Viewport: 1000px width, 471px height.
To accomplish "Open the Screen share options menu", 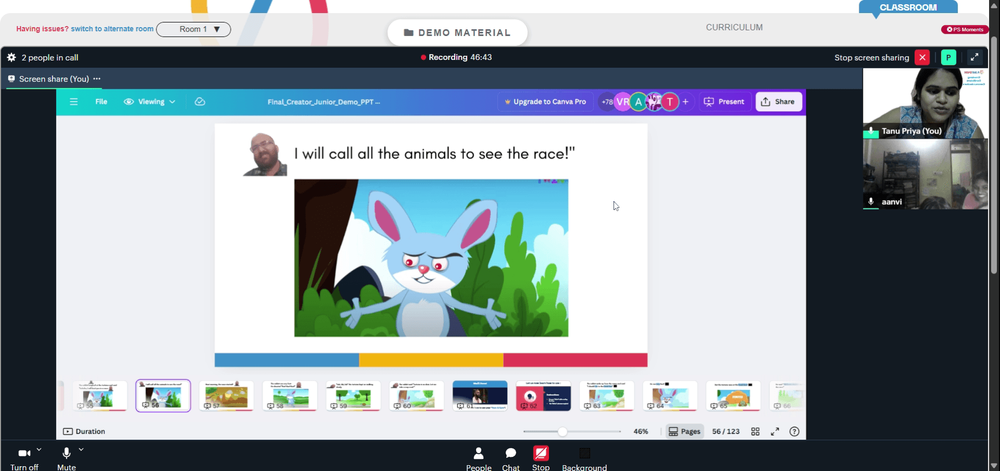I will click(97, 79).
